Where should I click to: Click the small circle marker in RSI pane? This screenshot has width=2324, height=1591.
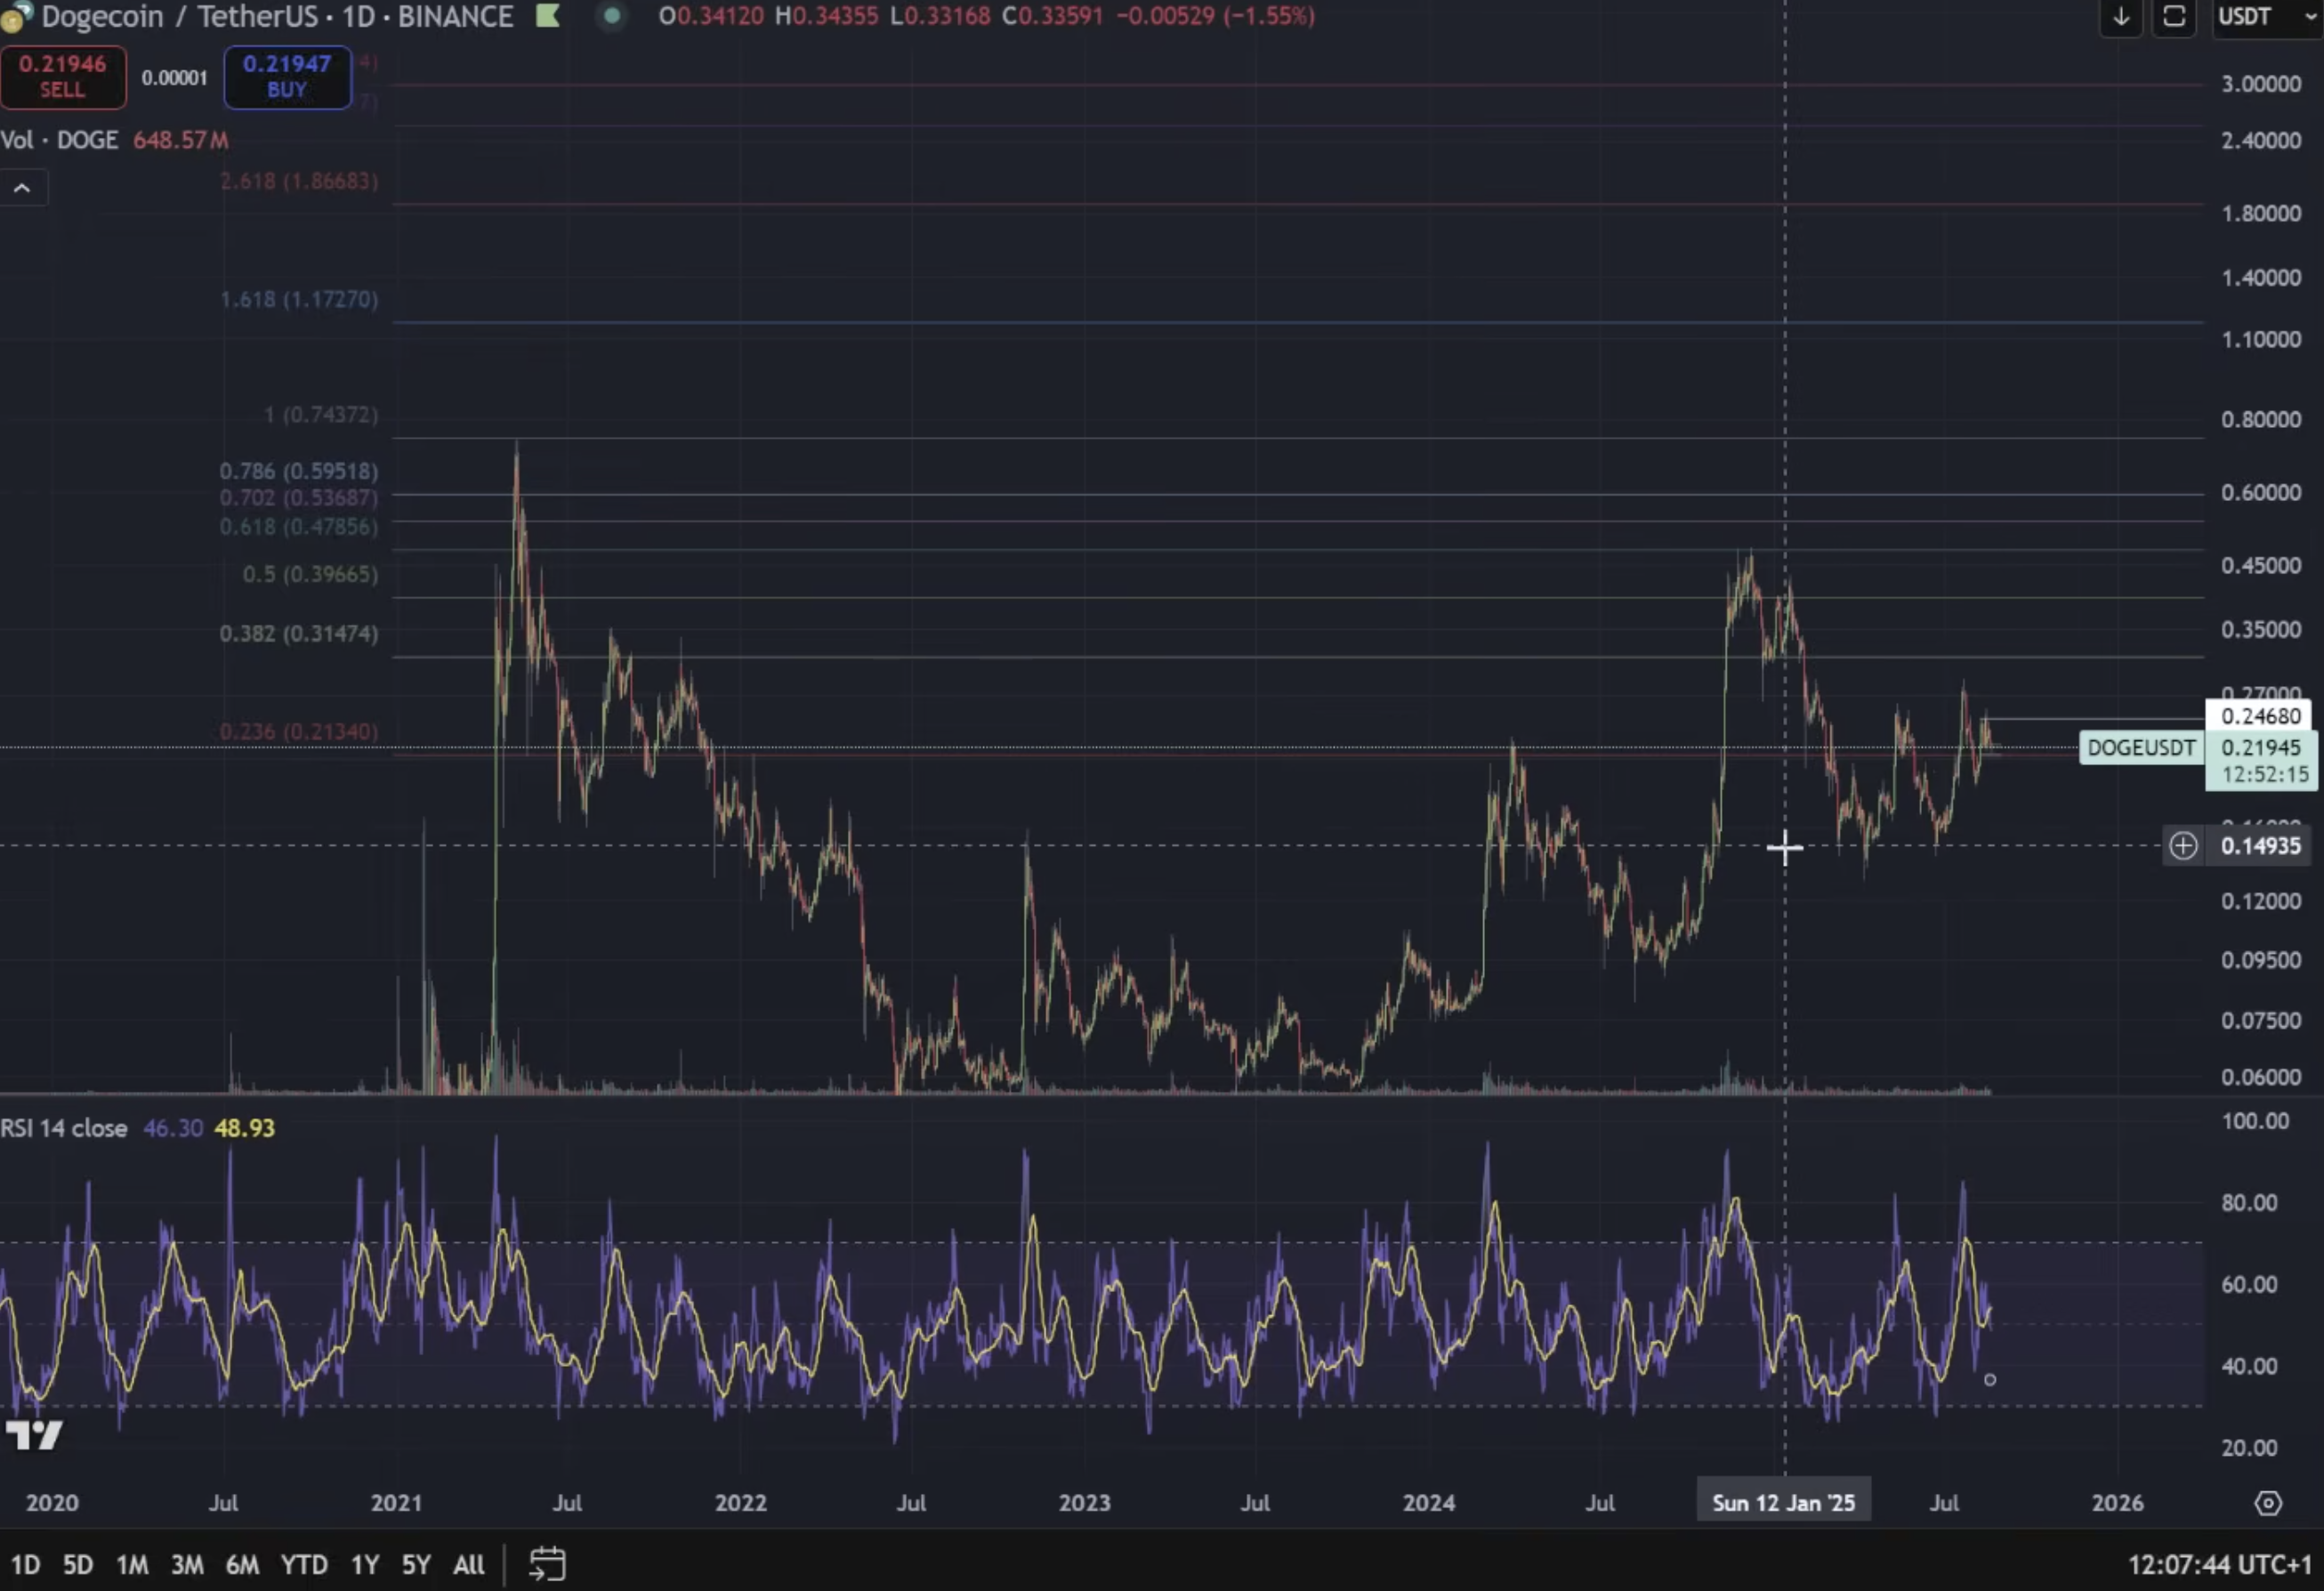(x=1990, y=1380)
